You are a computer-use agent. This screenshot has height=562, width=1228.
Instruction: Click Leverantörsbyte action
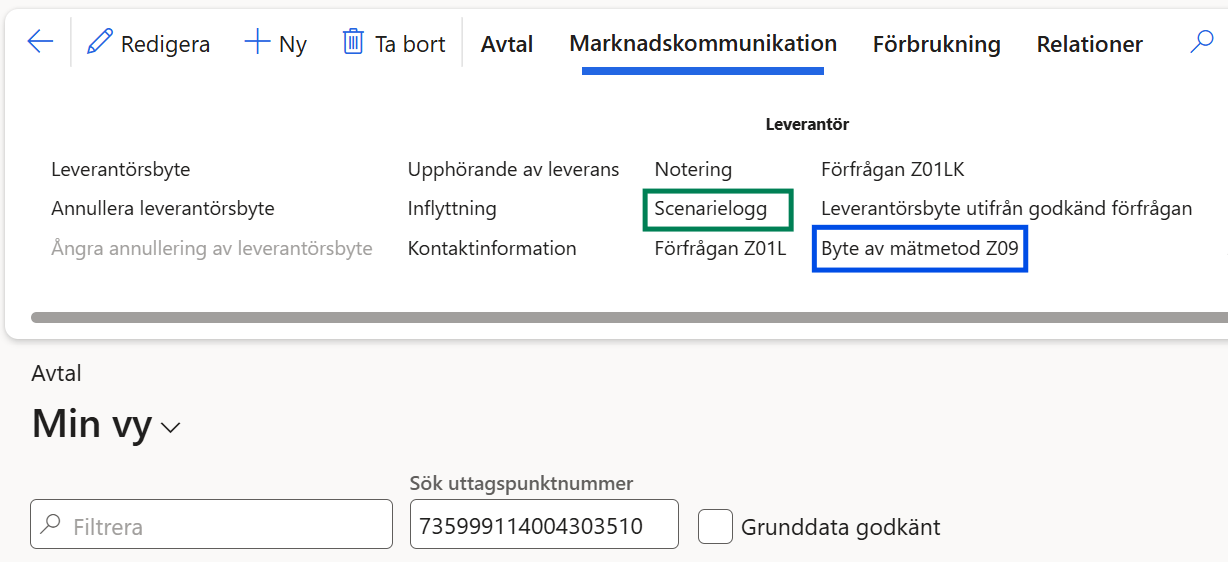121,169
